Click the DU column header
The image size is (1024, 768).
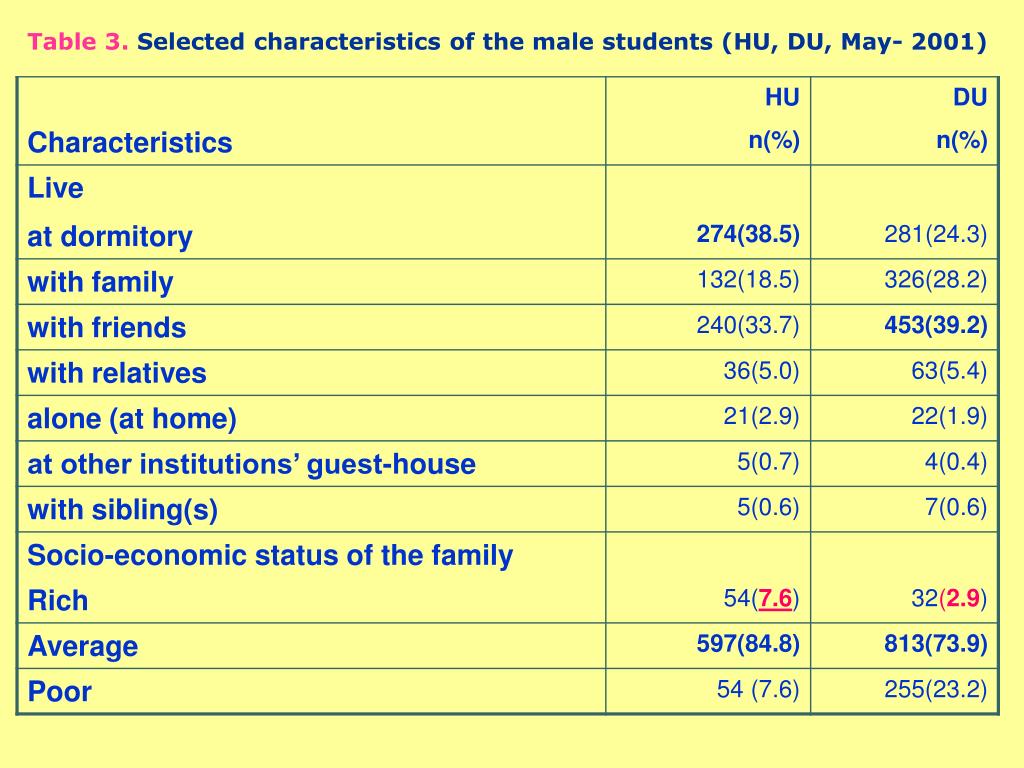pyautogui.click(x=970, y=97)
